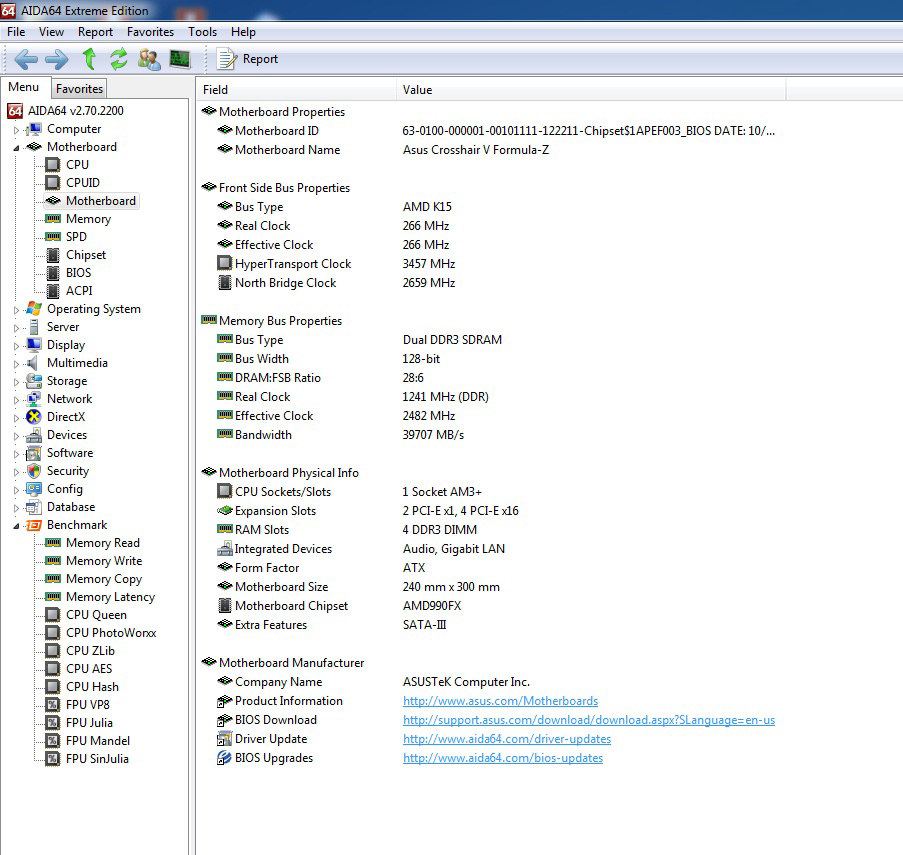Select Memory under Motherboard
This screenshot has width=903, height=855.
point(88,219)
